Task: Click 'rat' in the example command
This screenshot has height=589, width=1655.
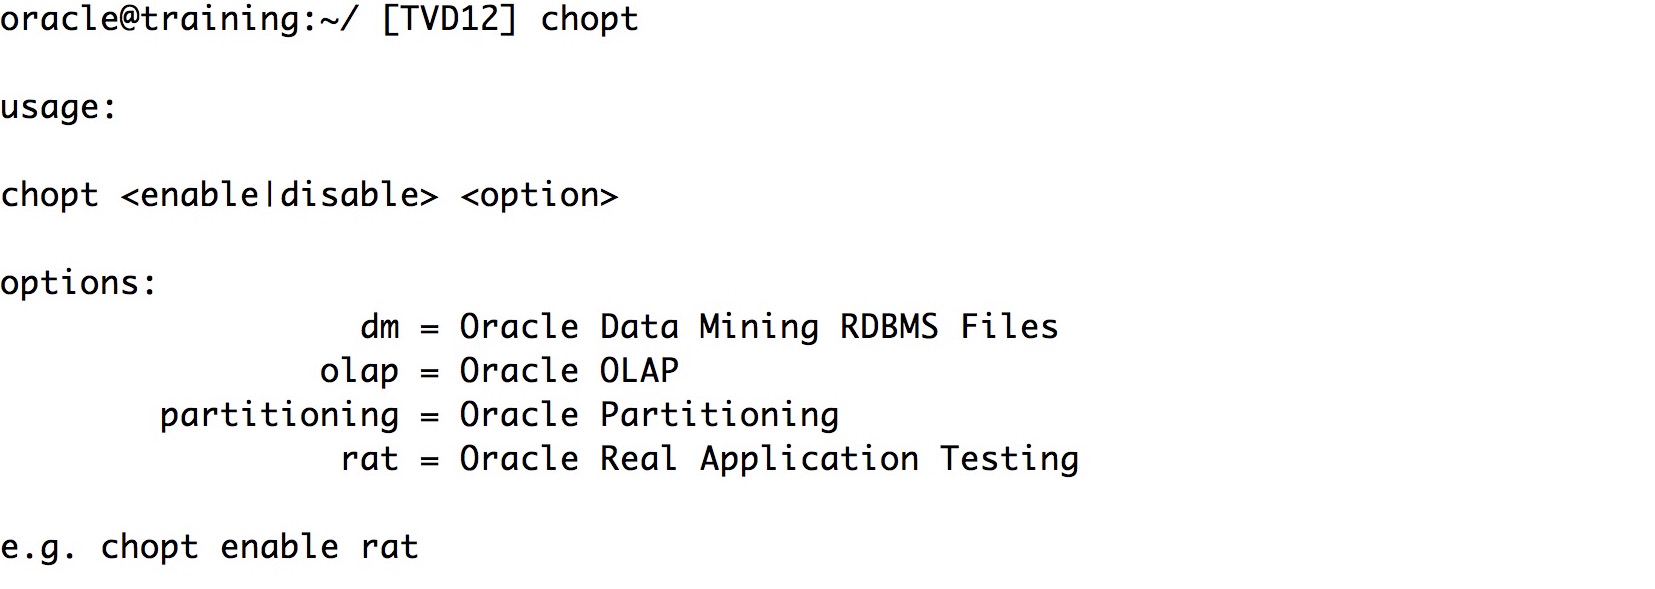Action: (x=389, y=547)
